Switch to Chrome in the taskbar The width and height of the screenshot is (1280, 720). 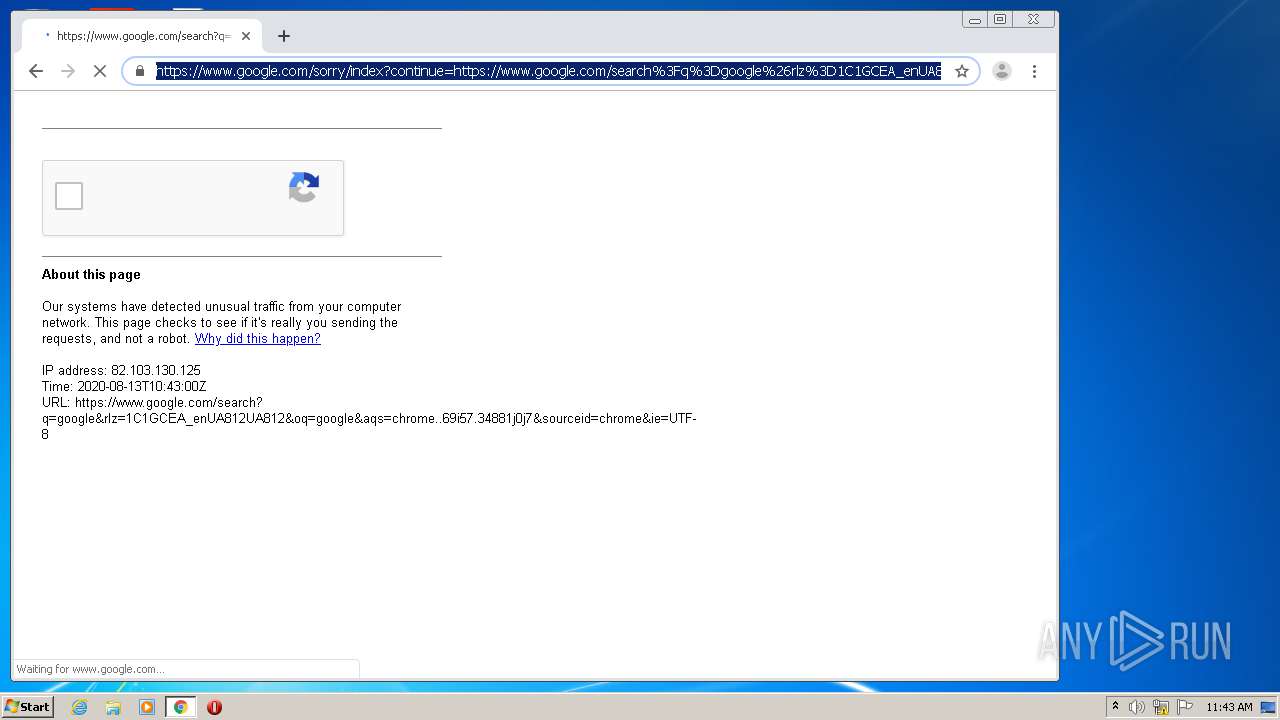point(181,707)
